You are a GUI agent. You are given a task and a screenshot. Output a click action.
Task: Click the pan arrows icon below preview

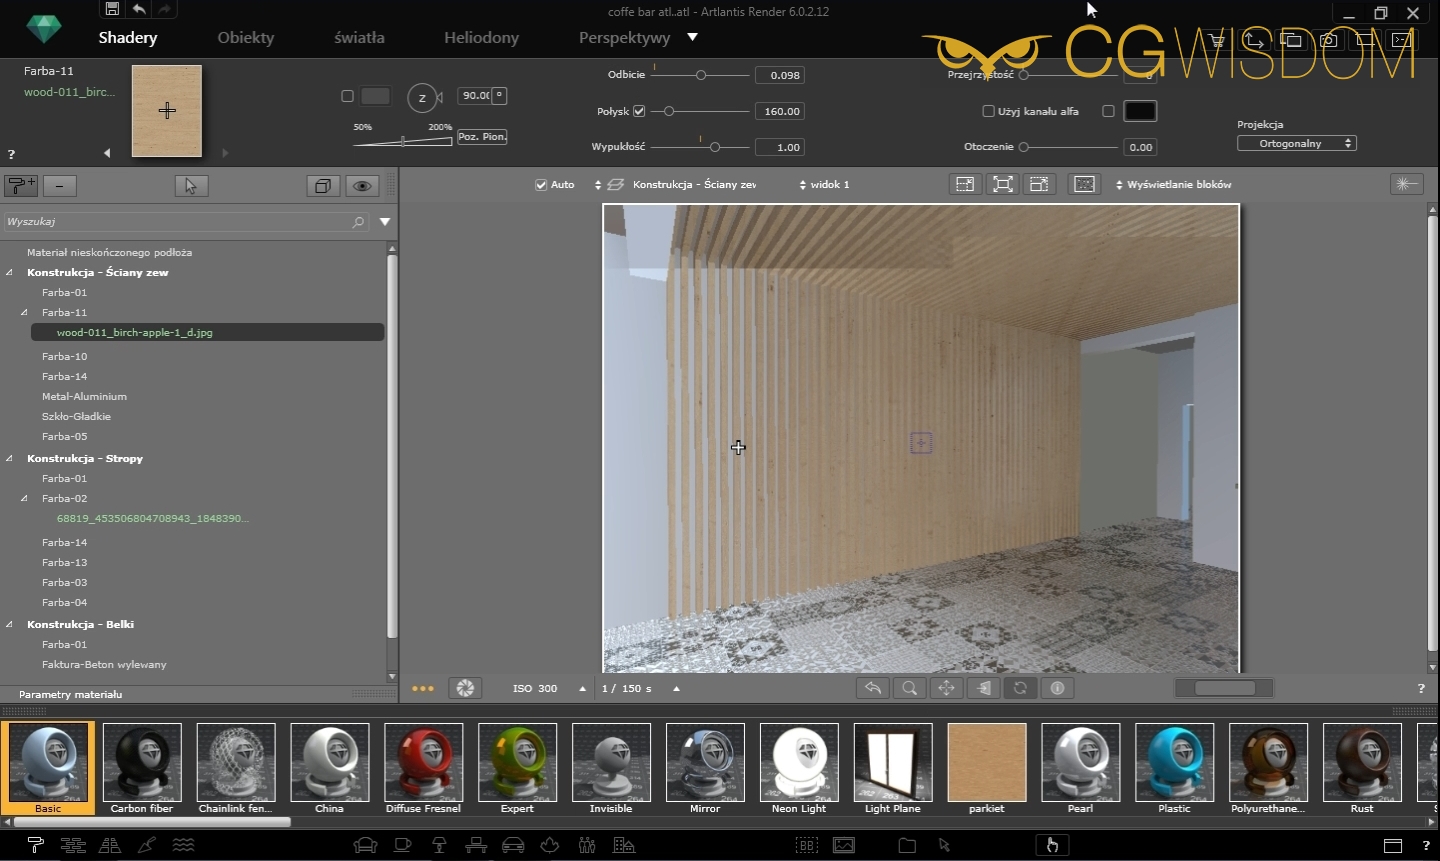pos(946,688)
